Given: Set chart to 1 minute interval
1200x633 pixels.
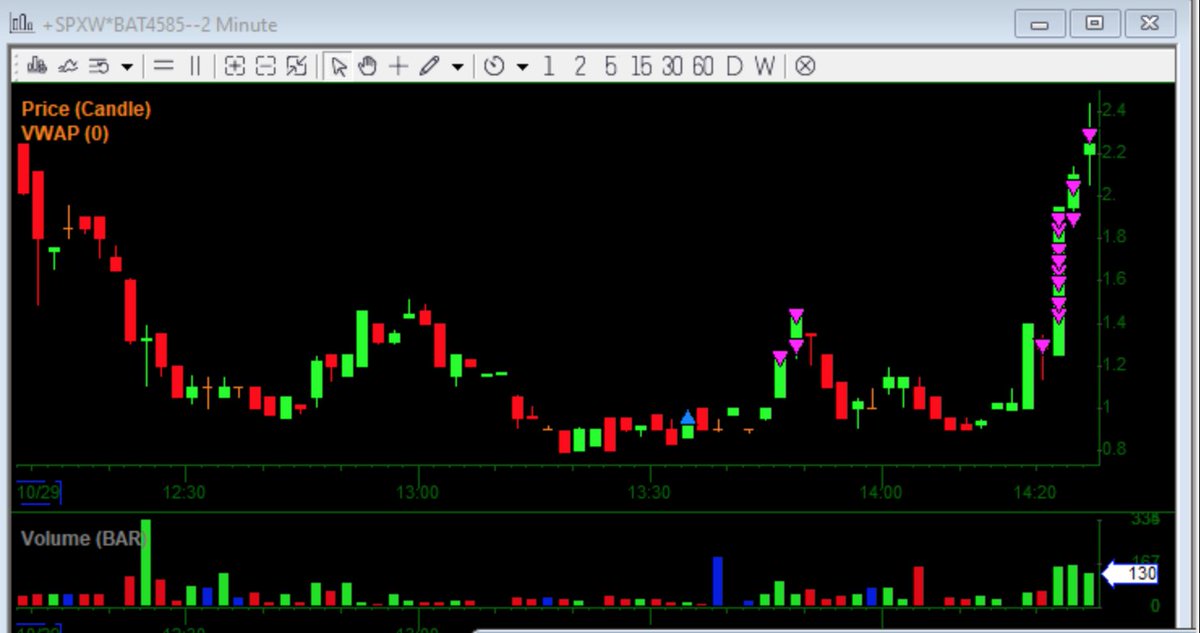Looking at the screenshot, I should click(548, 66).
